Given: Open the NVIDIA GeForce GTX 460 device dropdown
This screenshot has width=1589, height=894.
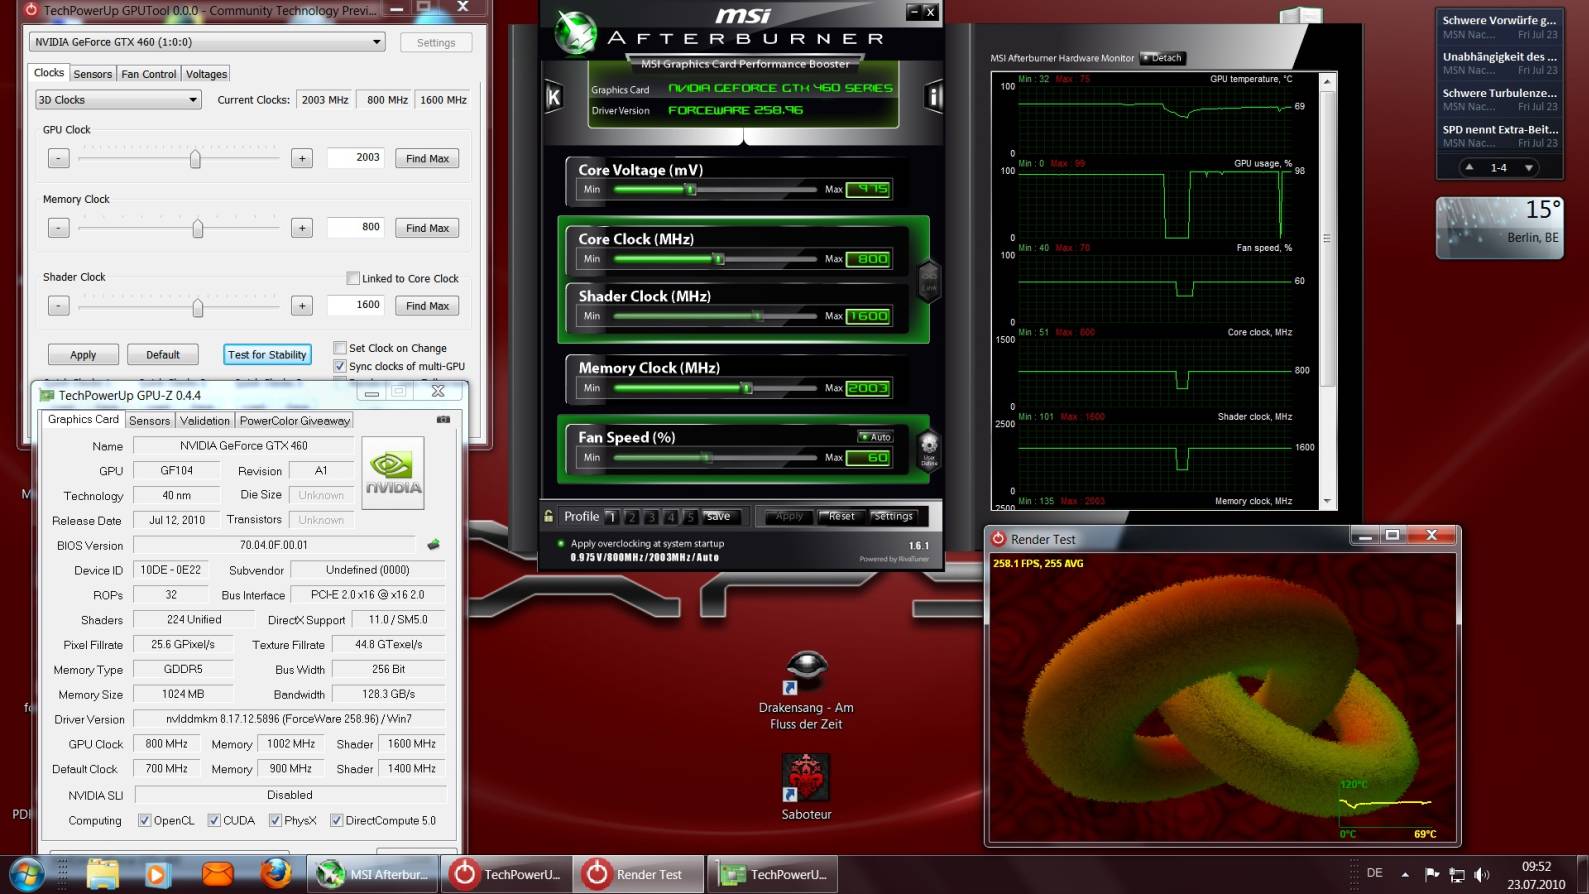Looking at the screenshot, I should pyautogui.click(x=207, y=42).
